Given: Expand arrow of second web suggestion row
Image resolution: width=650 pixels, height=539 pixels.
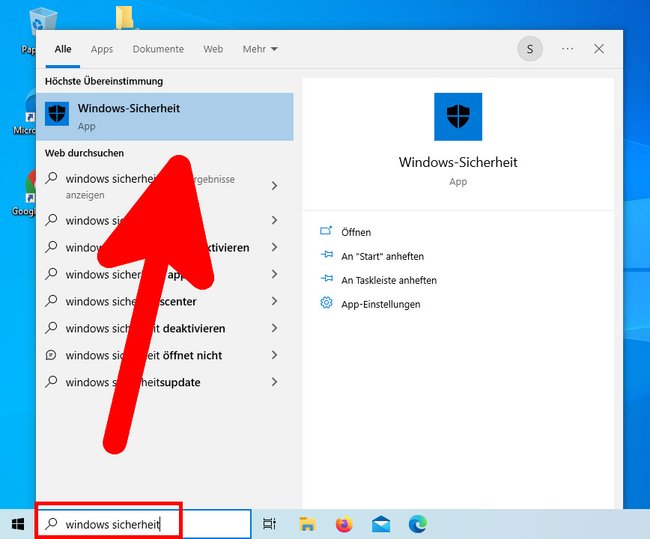Looking at the screenshot, I should pyautogui.click(x=274, y=220).
